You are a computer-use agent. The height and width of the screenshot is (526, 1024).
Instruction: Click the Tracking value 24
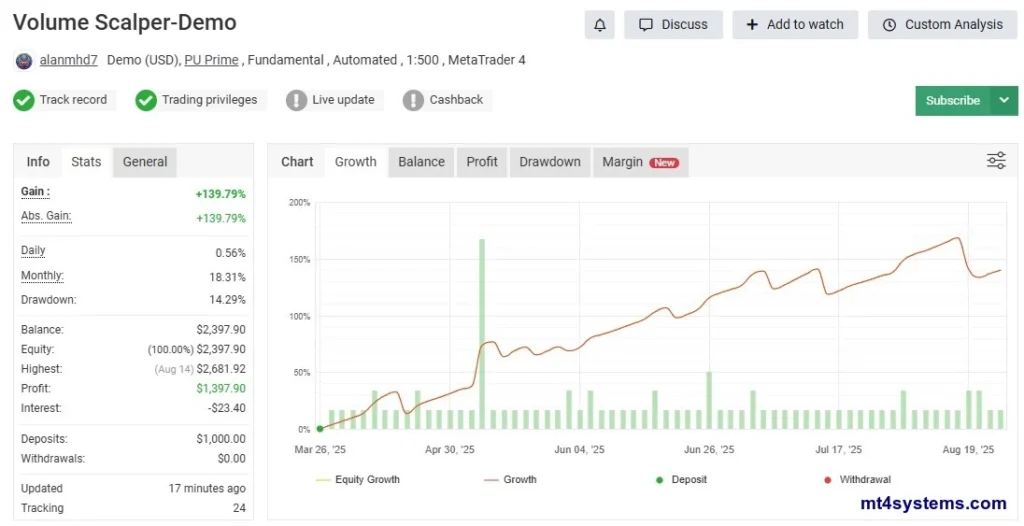(240, 508)
